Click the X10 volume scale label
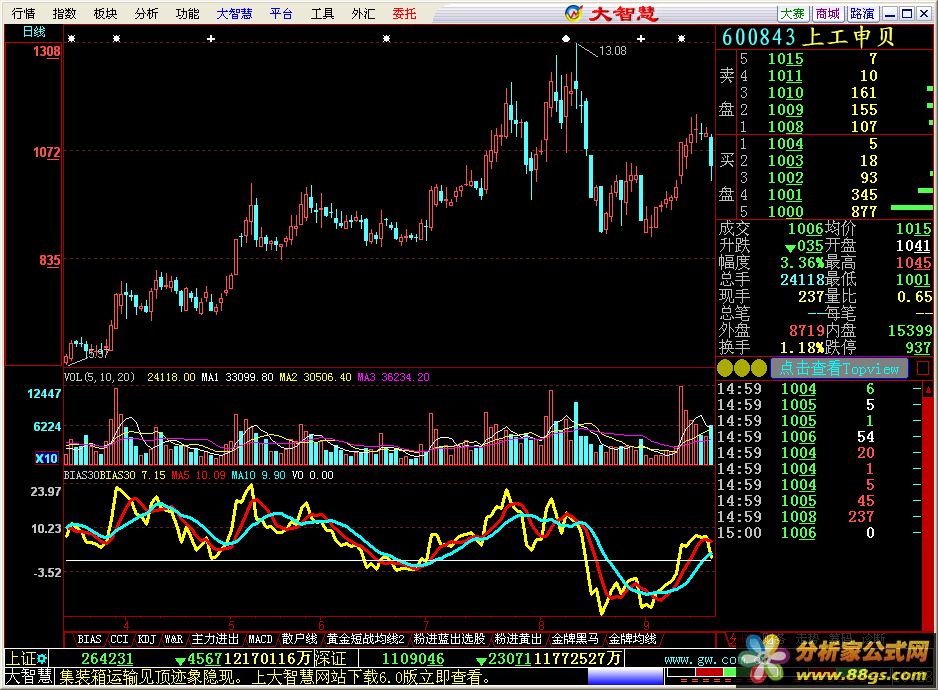 pos(46,458)
